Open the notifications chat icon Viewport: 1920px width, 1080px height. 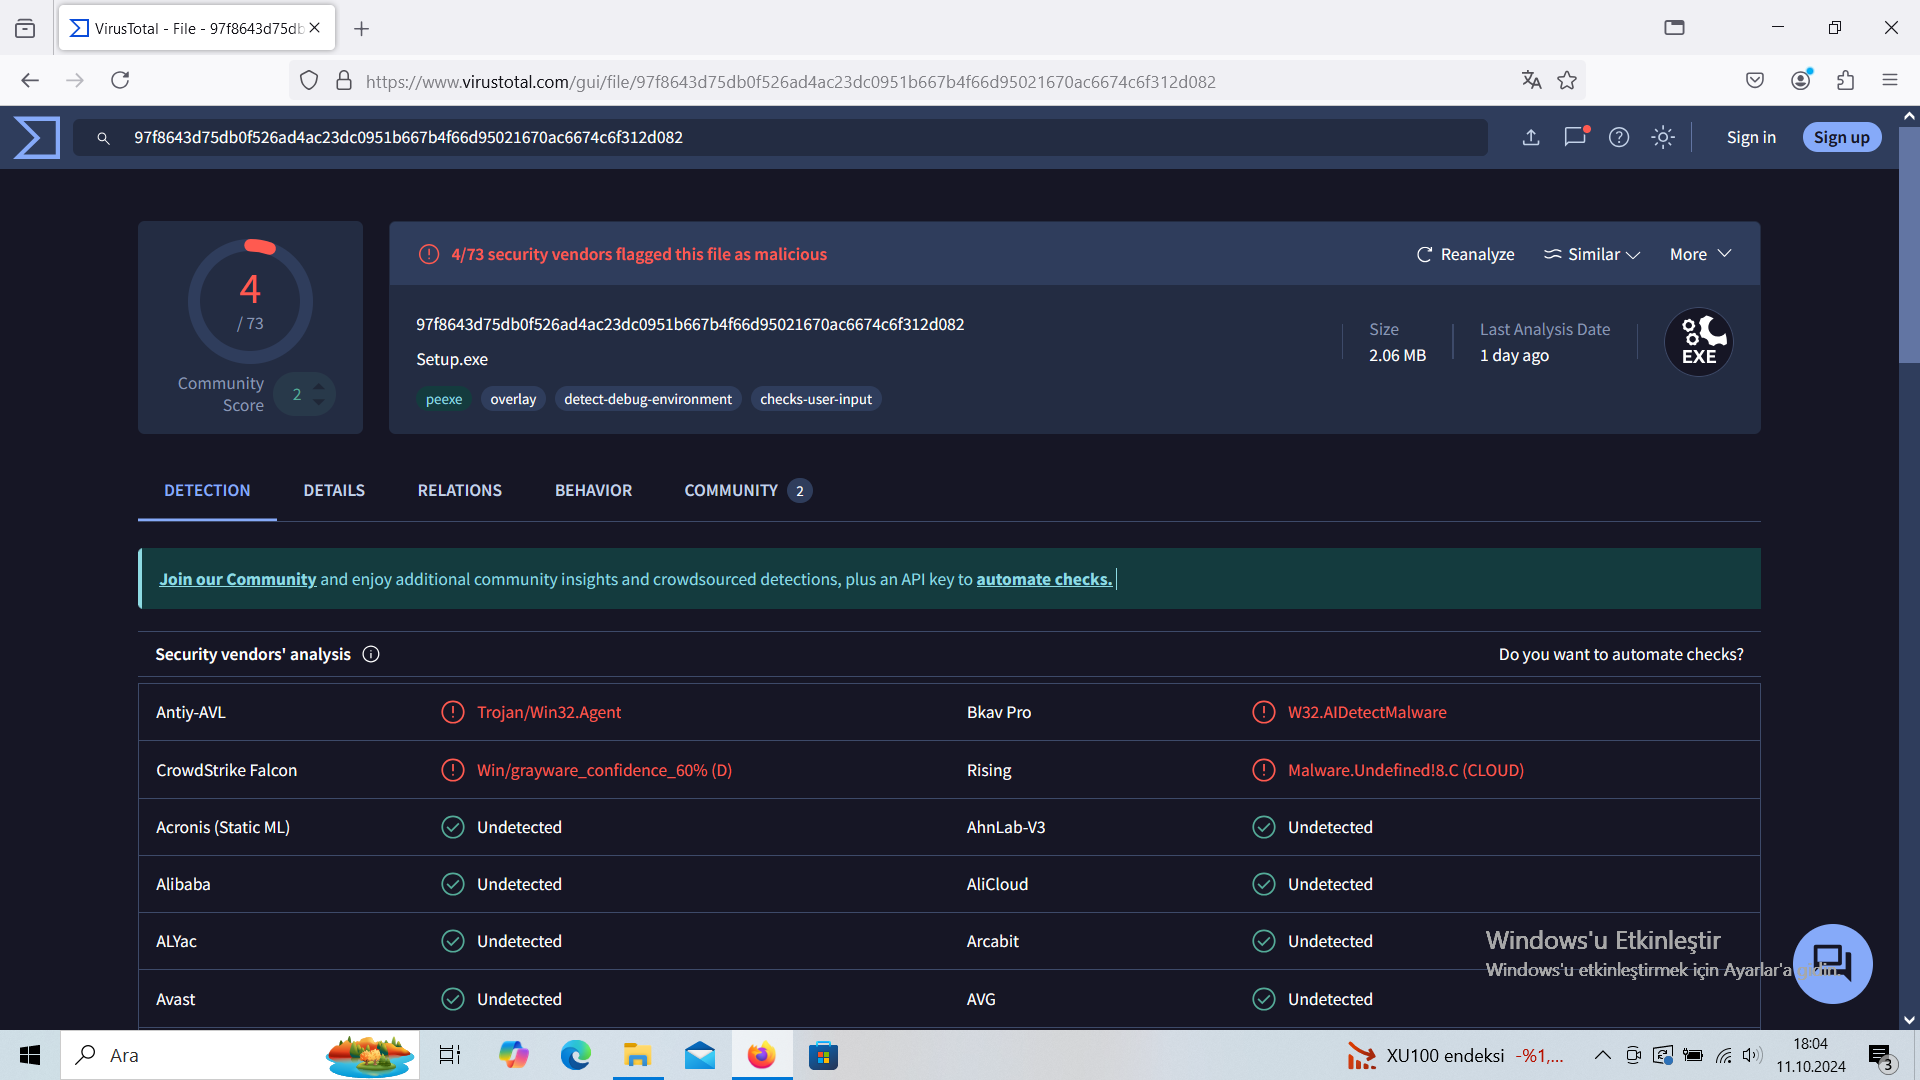click(x=1575, y=137)
